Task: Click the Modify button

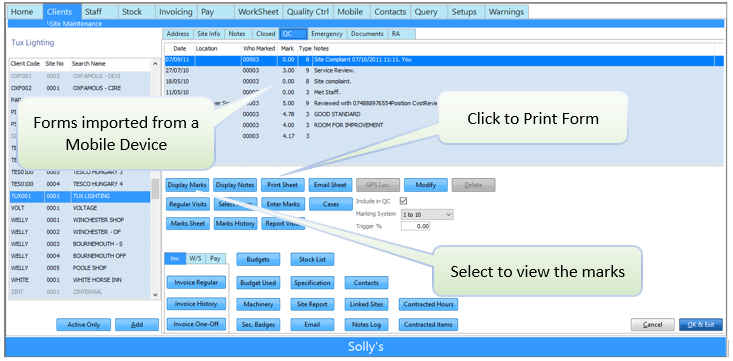Action: pyautogui.click(x=425, y=185)
